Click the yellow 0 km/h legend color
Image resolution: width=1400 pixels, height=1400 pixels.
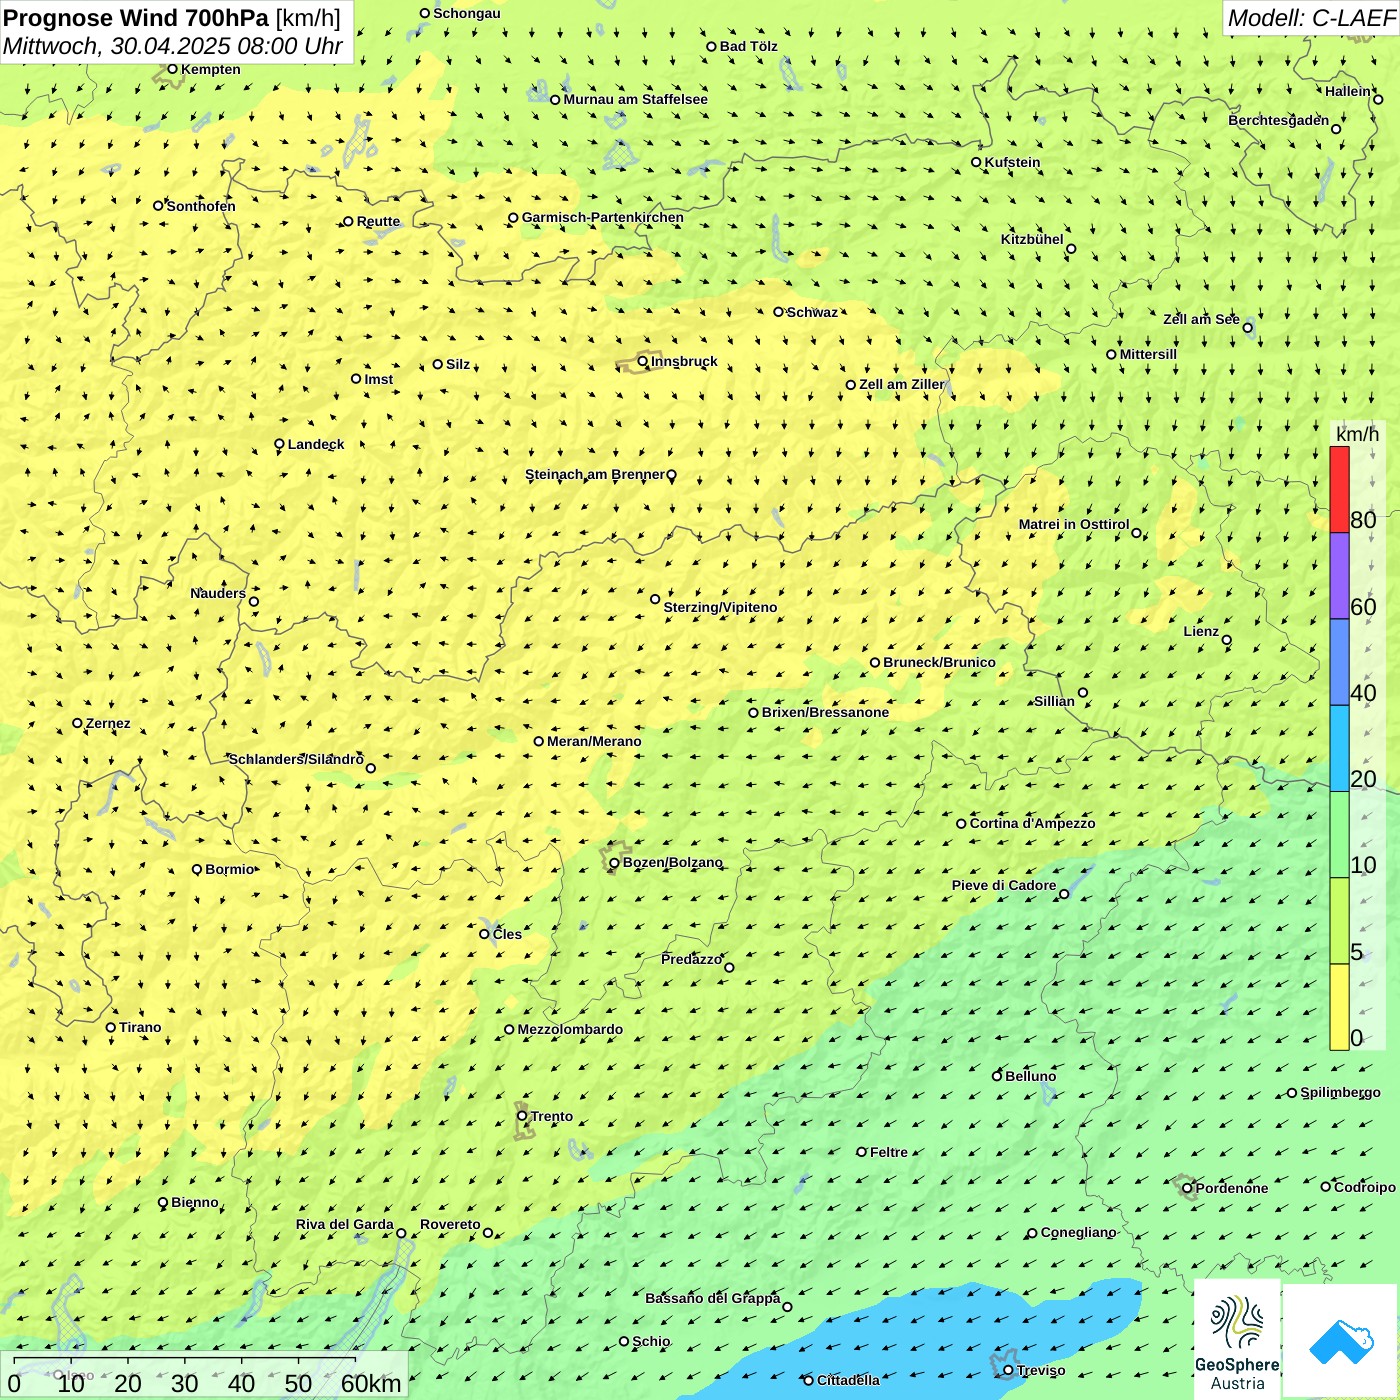point(1339,1007)
